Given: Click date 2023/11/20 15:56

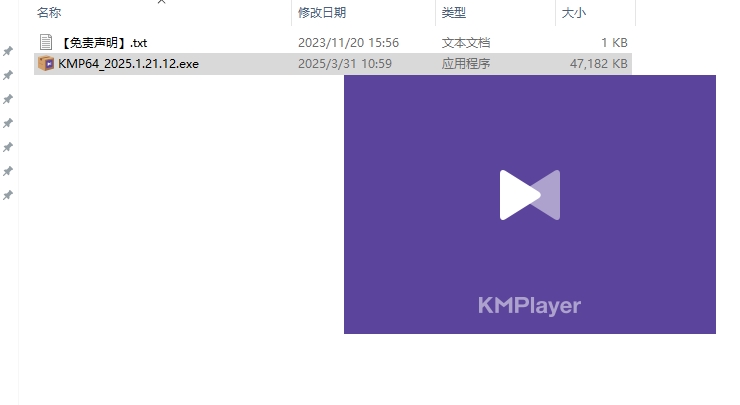Looking at the screenshot, I should 348,43.
